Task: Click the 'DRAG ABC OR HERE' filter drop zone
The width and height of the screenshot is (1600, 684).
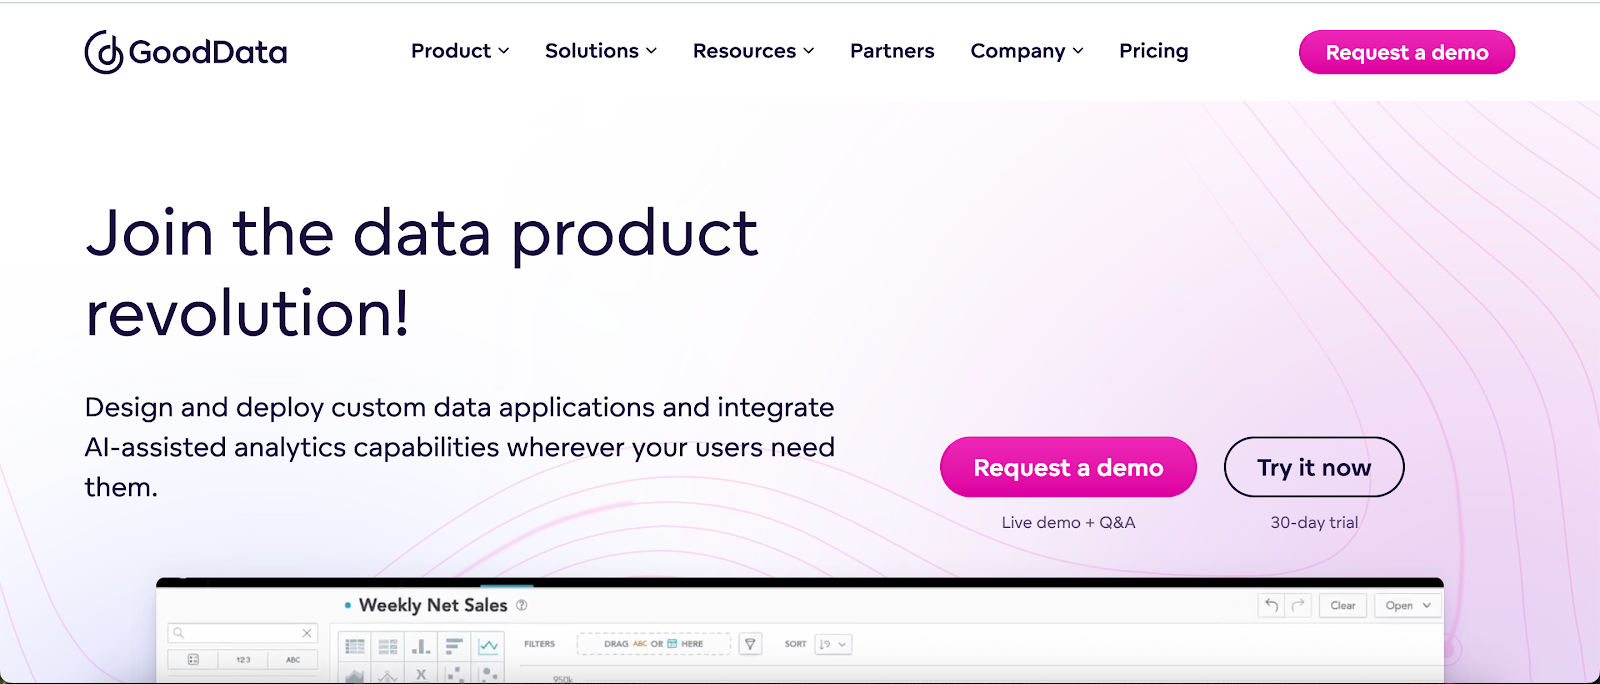Action: point(654,644)
